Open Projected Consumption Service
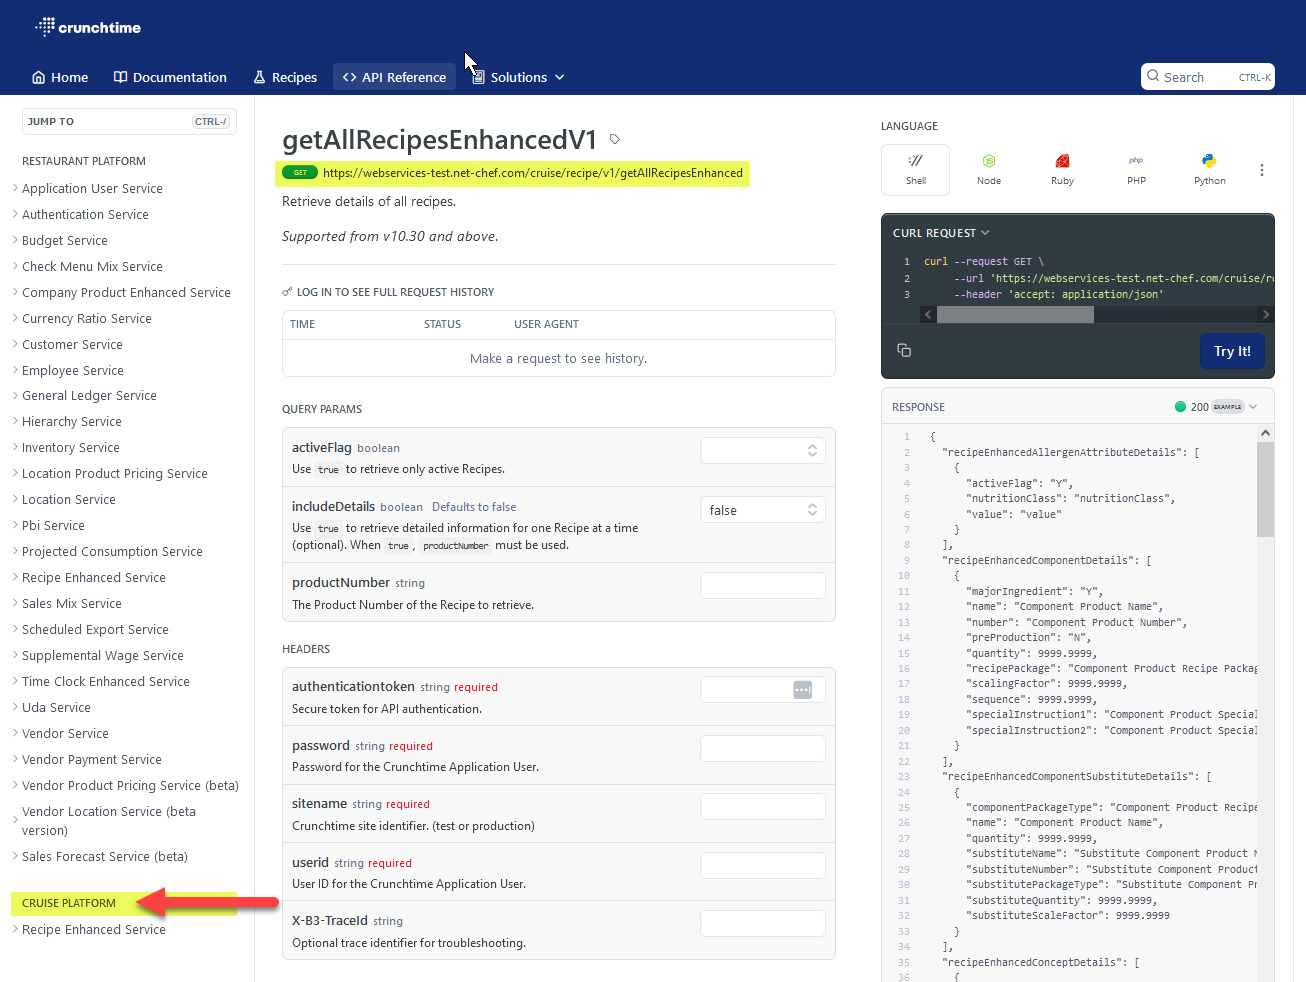The image size is (1306, 982). tap(112, 551)
